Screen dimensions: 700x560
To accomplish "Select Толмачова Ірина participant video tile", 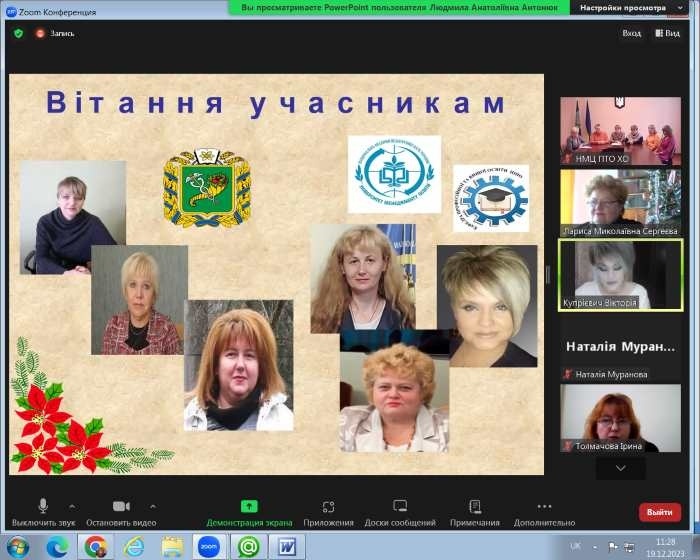I will tap(619, 418).
